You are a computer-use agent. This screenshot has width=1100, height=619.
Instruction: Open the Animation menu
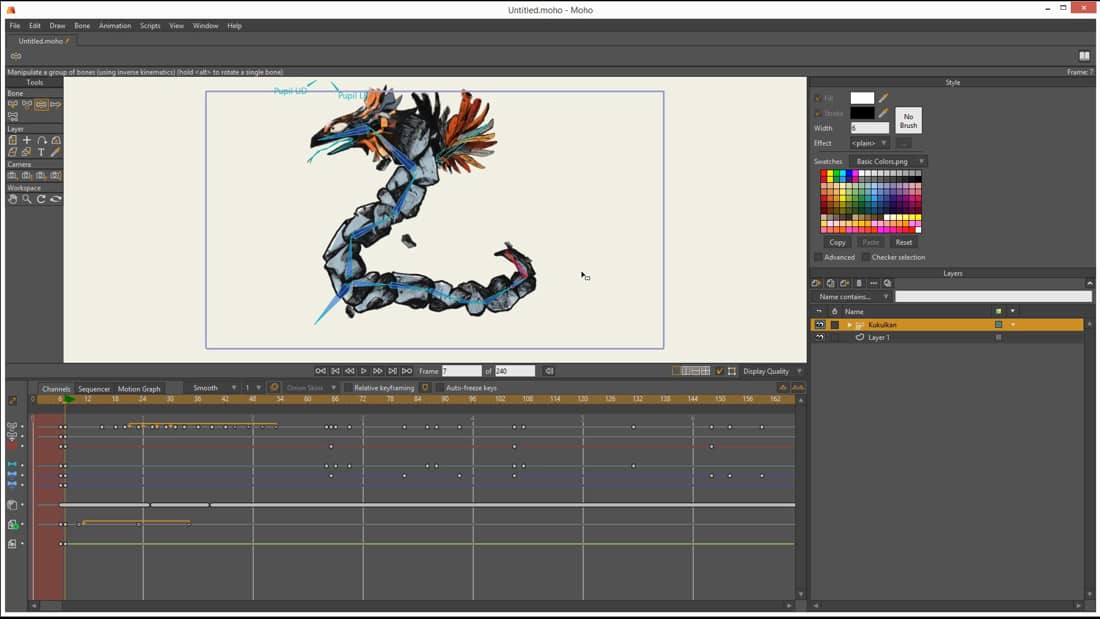click(x=115, y=26)
